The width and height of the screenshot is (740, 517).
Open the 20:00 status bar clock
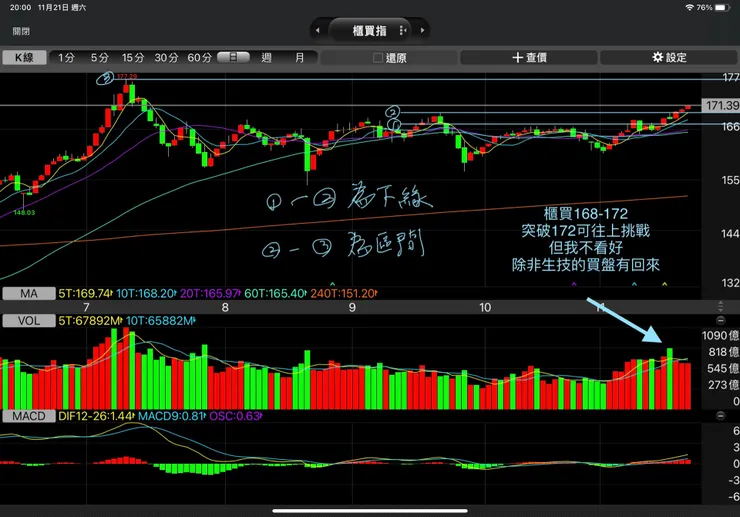coord(20,8)
